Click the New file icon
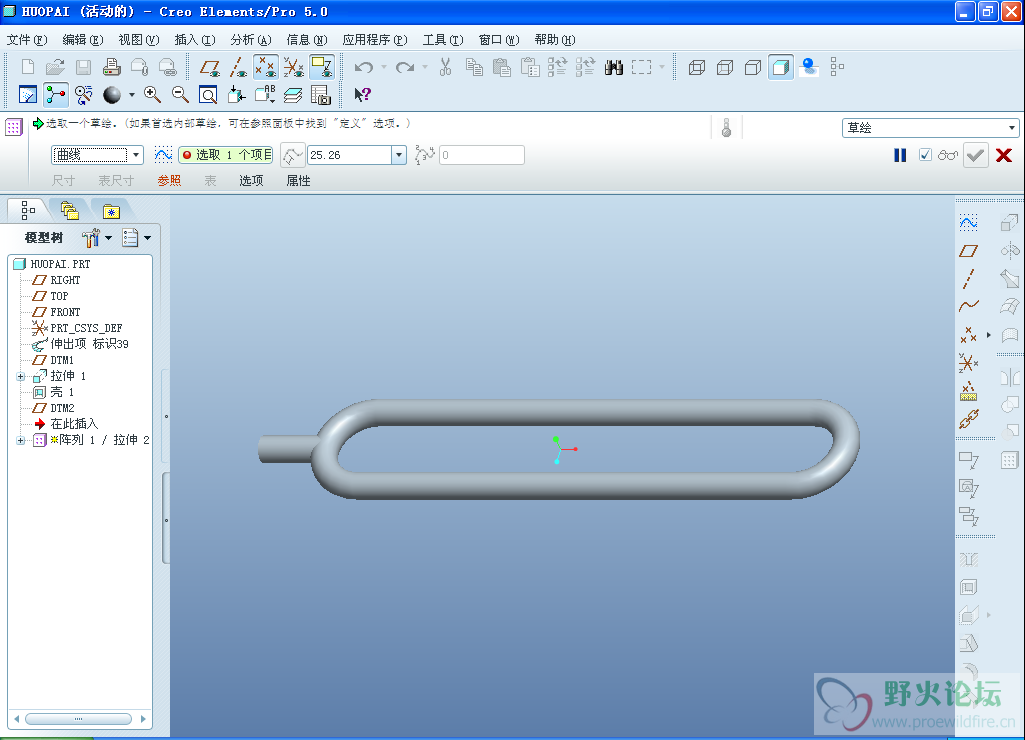Image resolution: width=1025 pixels, height=740 pixels. [27, 67]
